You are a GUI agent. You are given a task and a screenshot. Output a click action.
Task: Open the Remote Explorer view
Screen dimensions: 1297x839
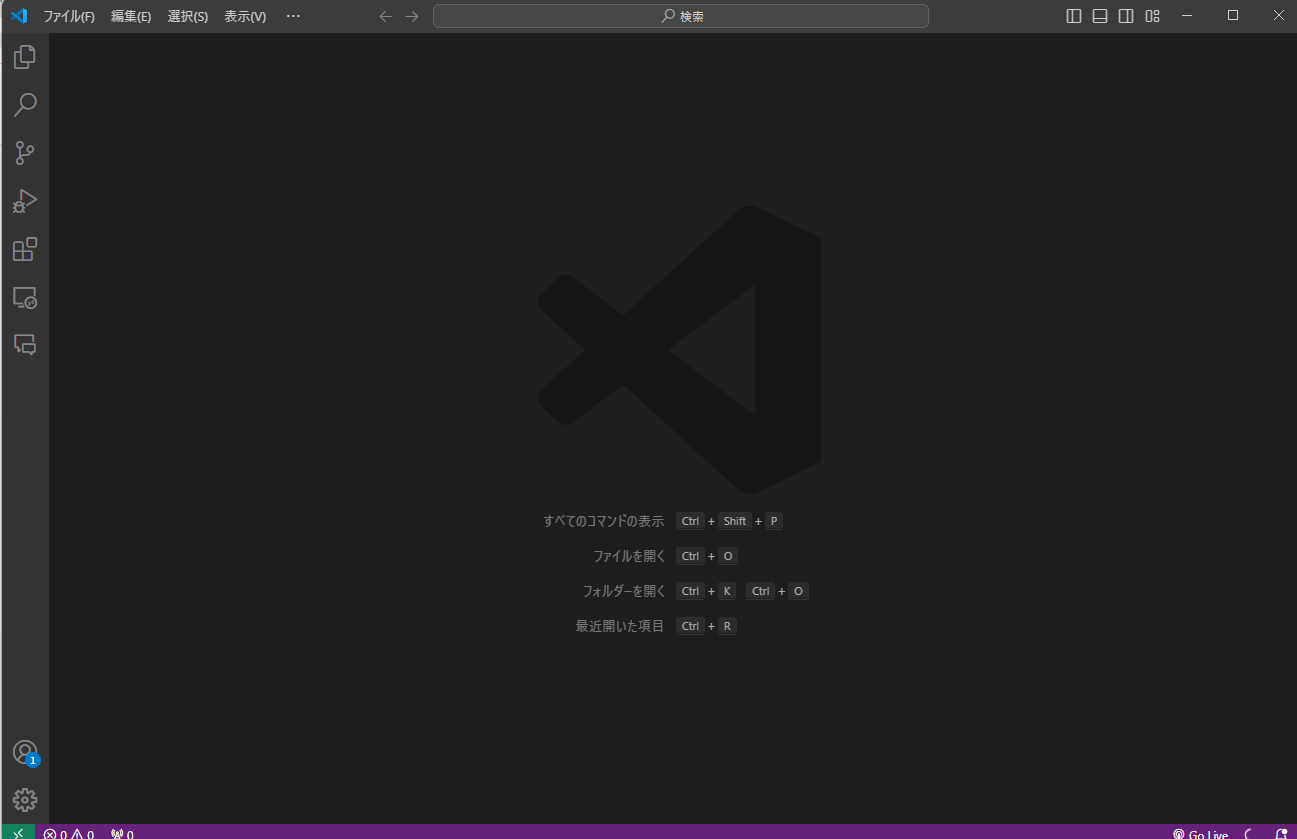tap(25, 297)
